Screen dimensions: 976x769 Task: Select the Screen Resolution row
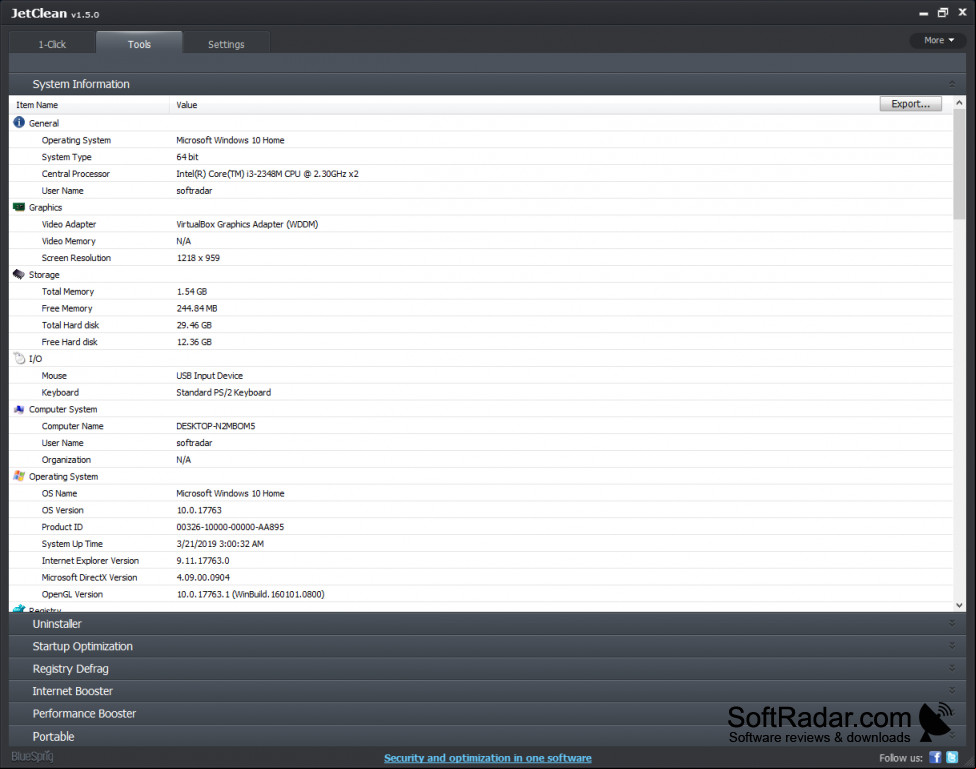(481, 258)
